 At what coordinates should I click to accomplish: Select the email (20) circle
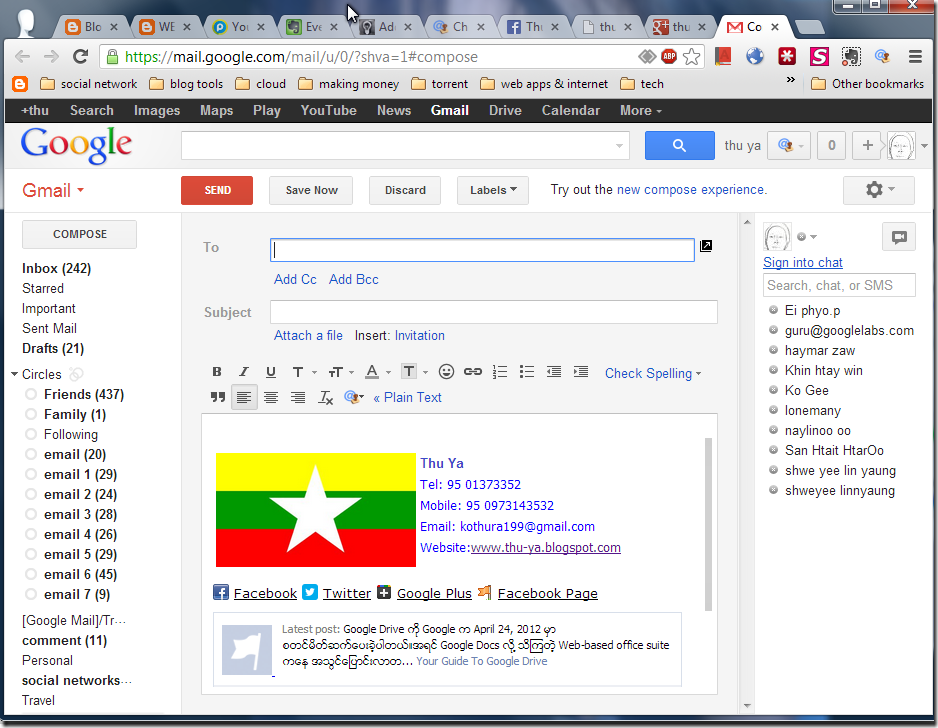(75, 455)
